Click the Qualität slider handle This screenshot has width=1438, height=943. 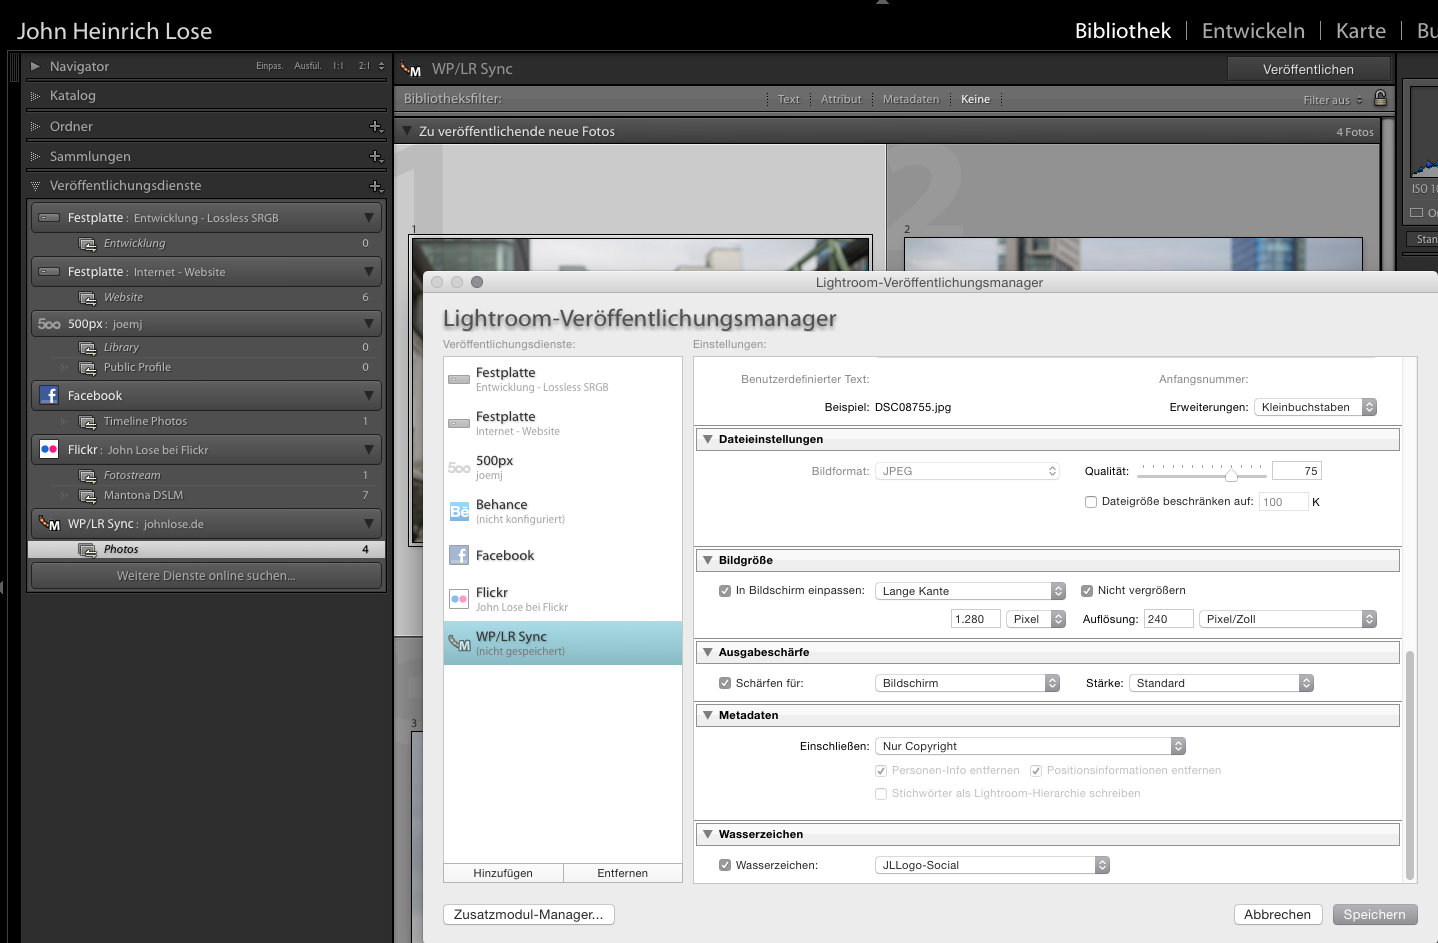1231,474
